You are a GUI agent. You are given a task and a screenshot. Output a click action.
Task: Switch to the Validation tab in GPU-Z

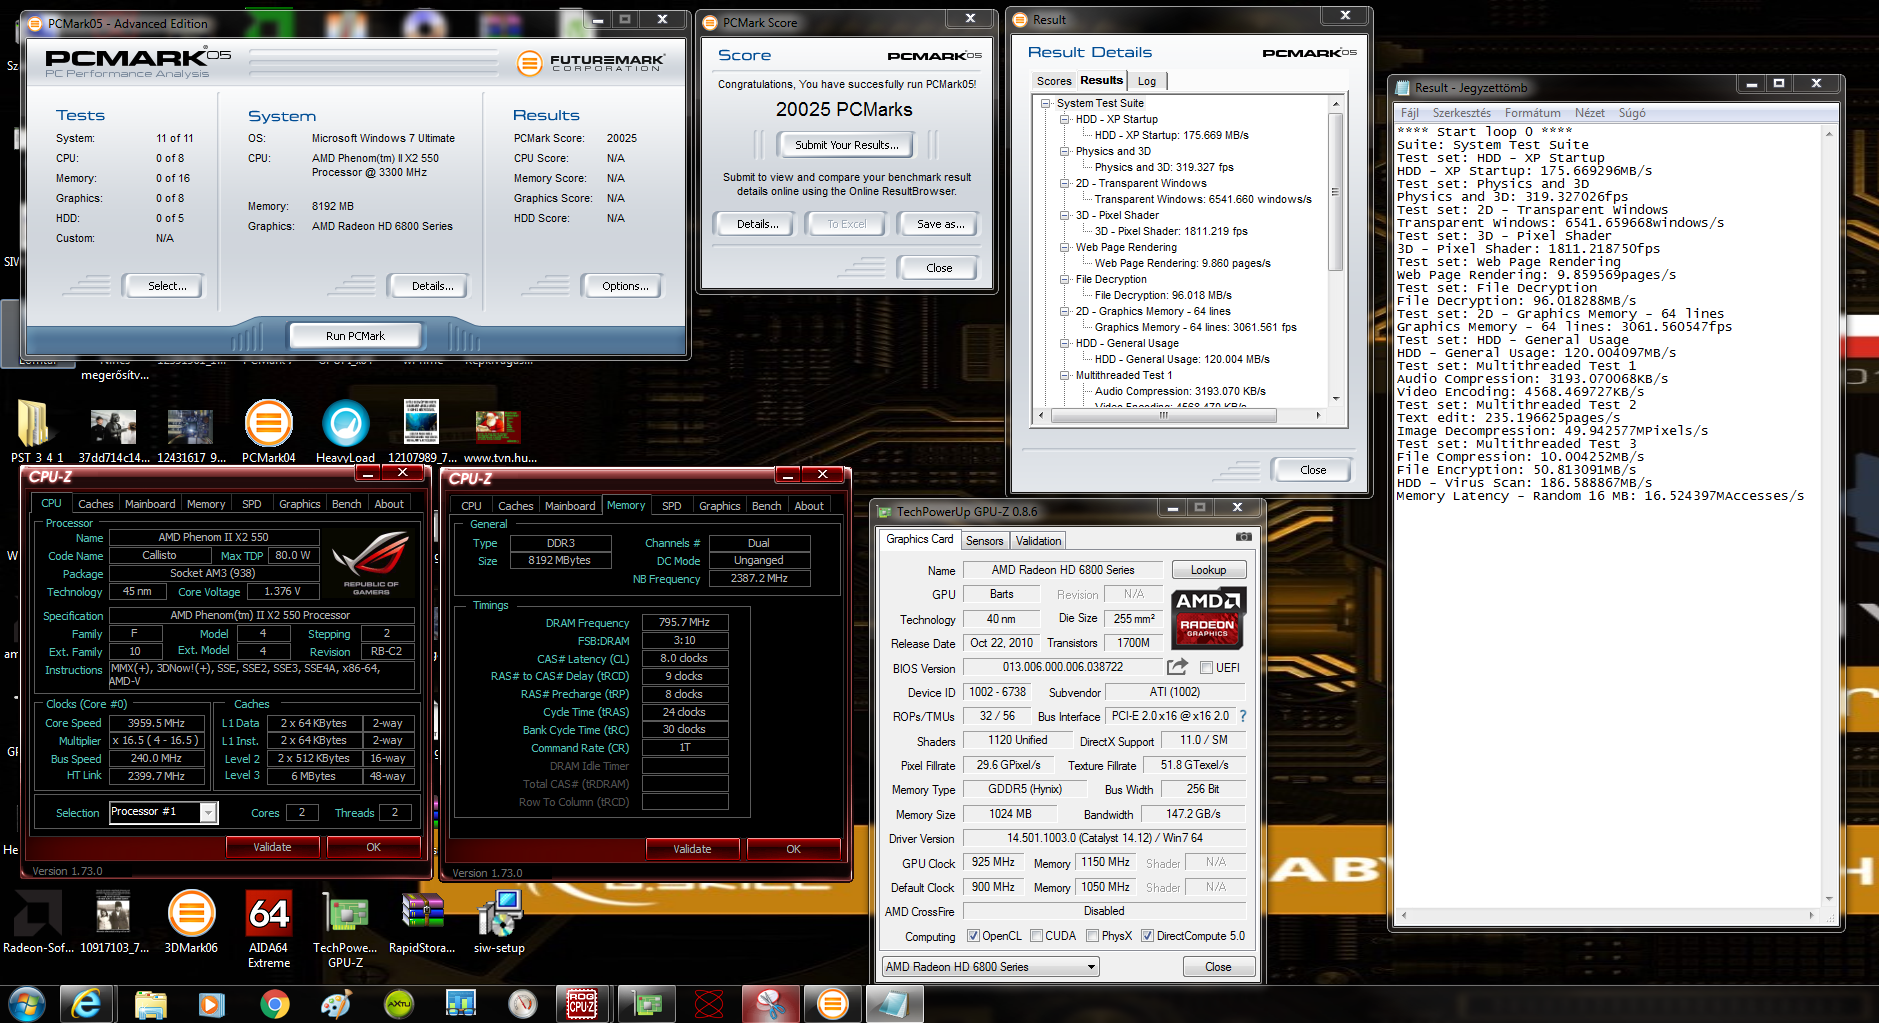[1038, 541]
